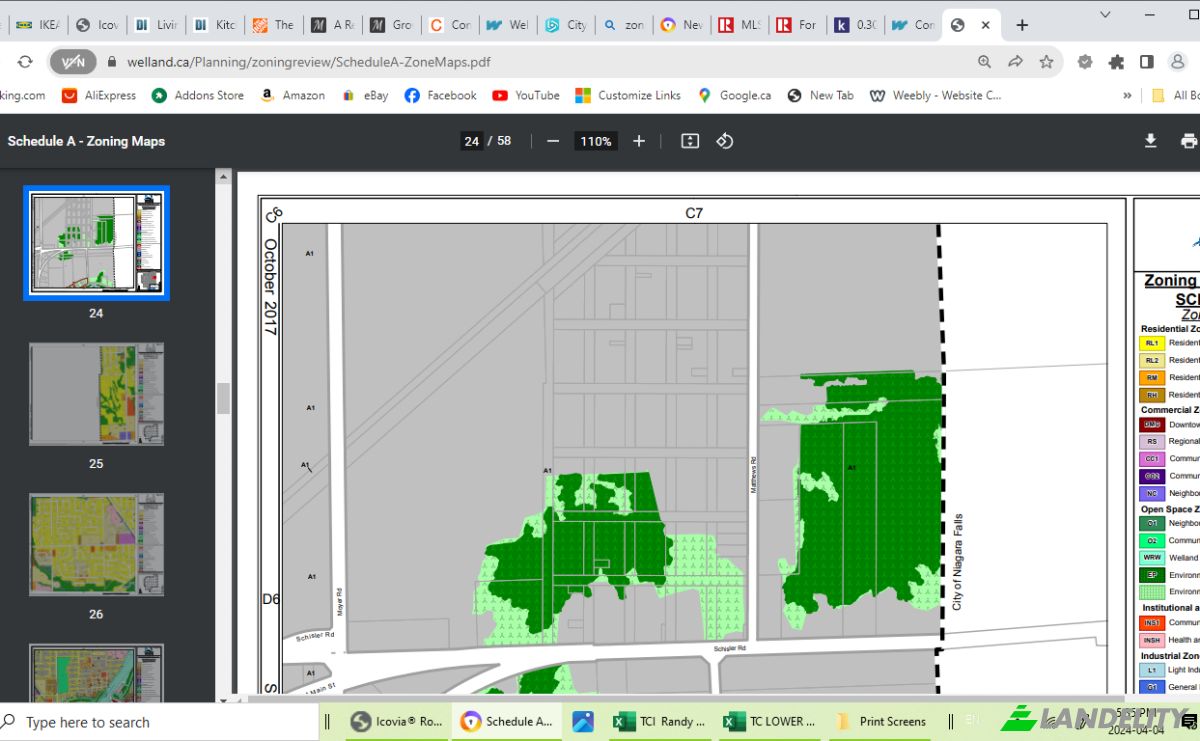The width and height of the screenshot is (1200, 741).
Task: Open the New Tab bookmark
Action: tap(820, 96)
